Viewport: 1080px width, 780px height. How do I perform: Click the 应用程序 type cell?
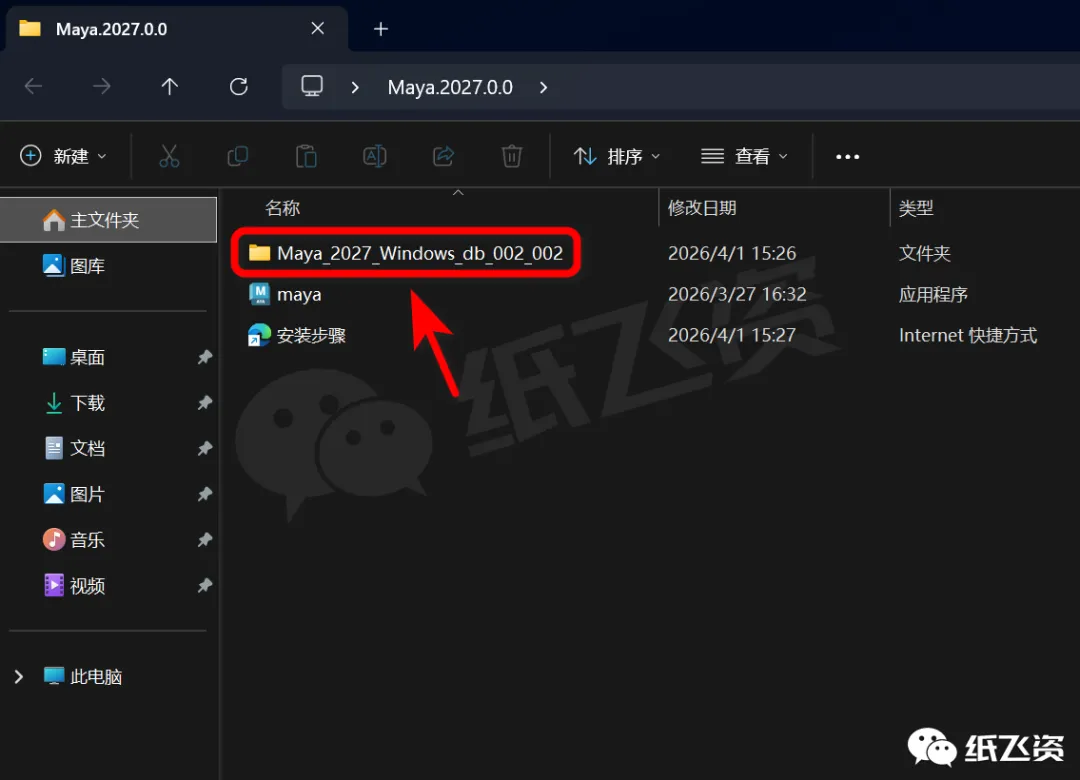[933, 295]
